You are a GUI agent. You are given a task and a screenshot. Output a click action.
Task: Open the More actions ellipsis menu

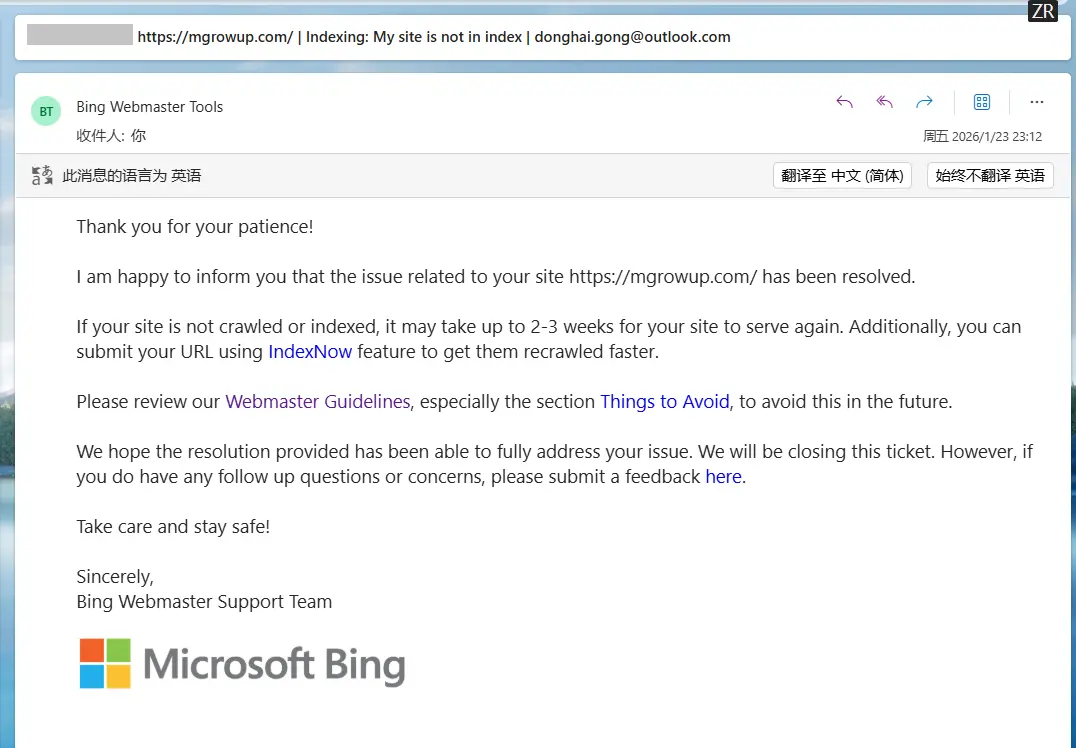pyautogui.click(x=1037, y=102)
